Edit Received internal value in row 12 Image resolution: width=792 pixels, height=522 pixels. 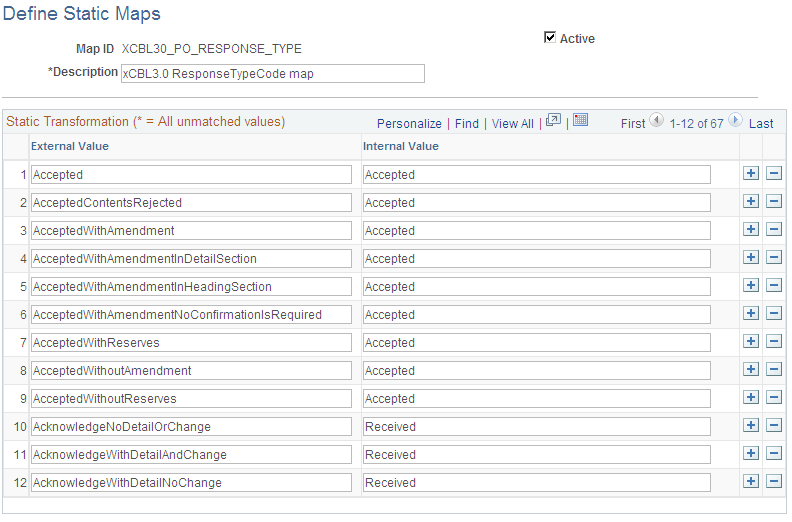(x=536, y=483)
